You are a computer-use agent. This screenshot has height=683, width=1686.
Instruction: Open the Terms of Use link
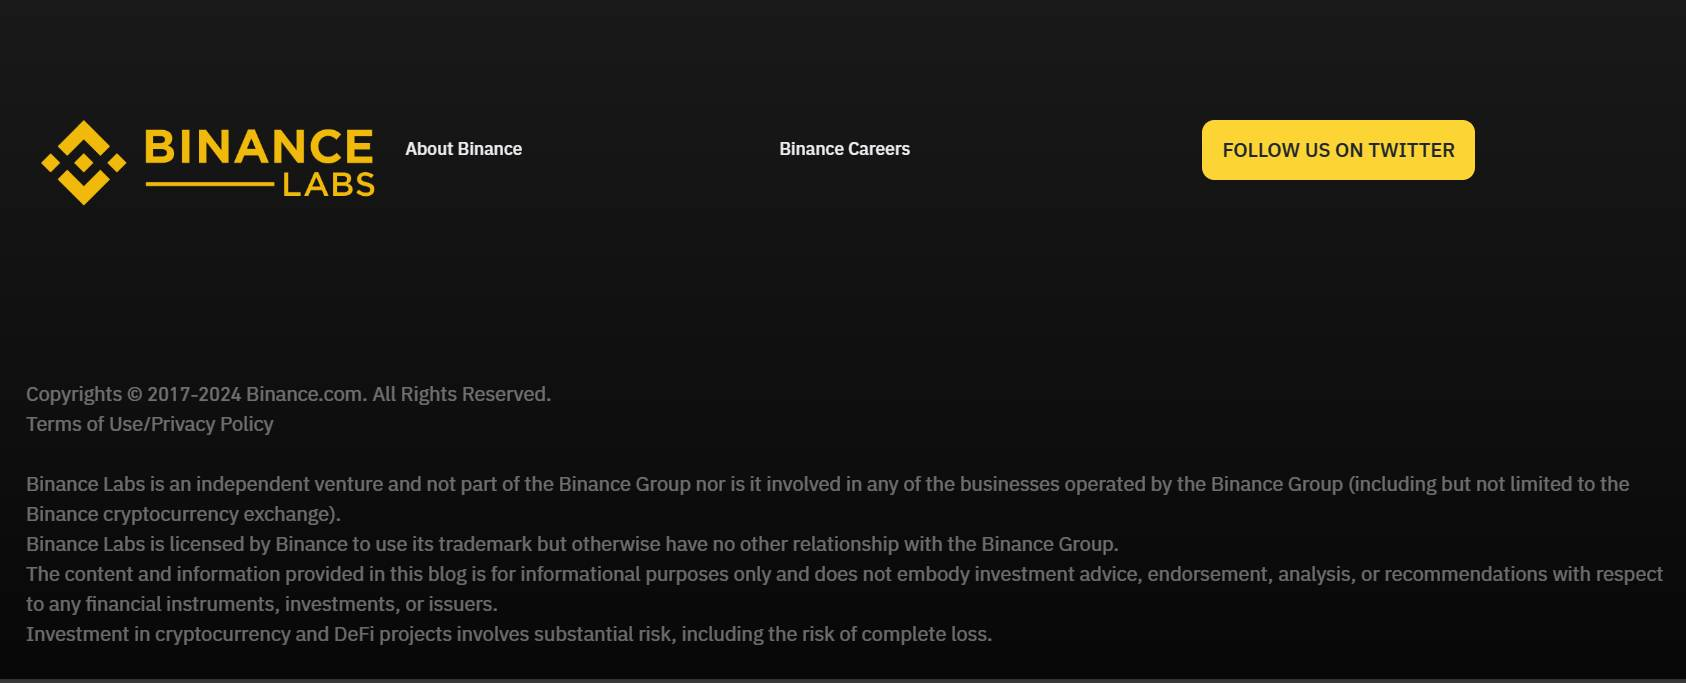(x=85, y=424)
